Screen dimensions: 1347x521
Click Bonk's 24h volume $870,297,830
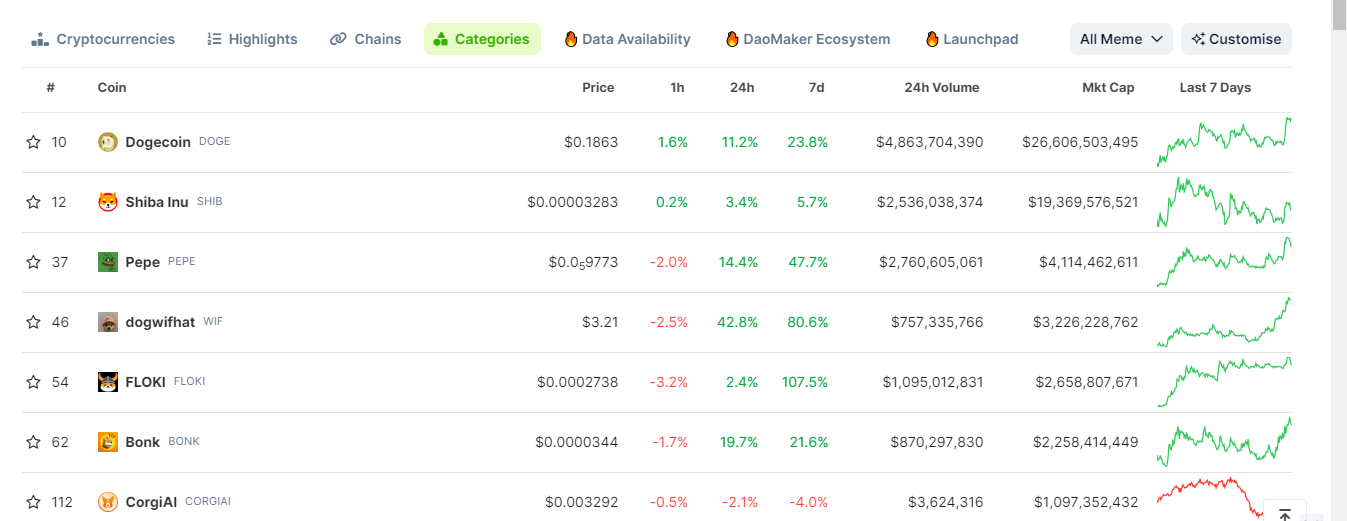click(937, 442)
